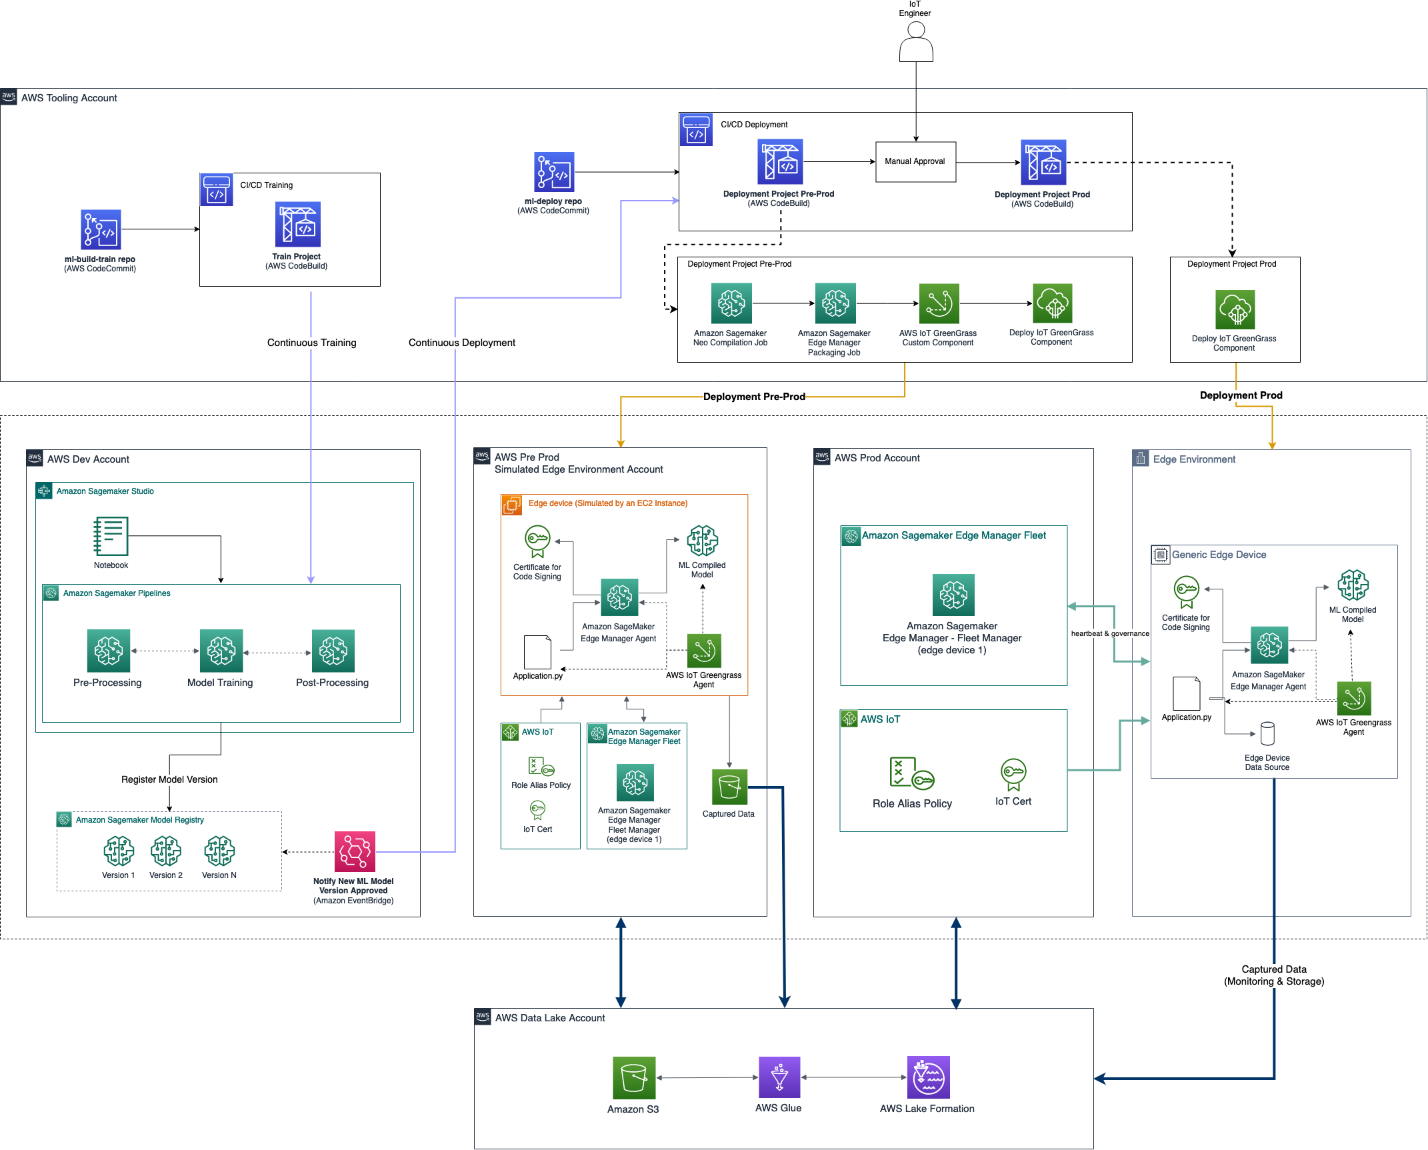The image size is (1428, 1150).
Task: Select the Deployment Project Prod CodeBuild icon
Action: pos(1043,163)
